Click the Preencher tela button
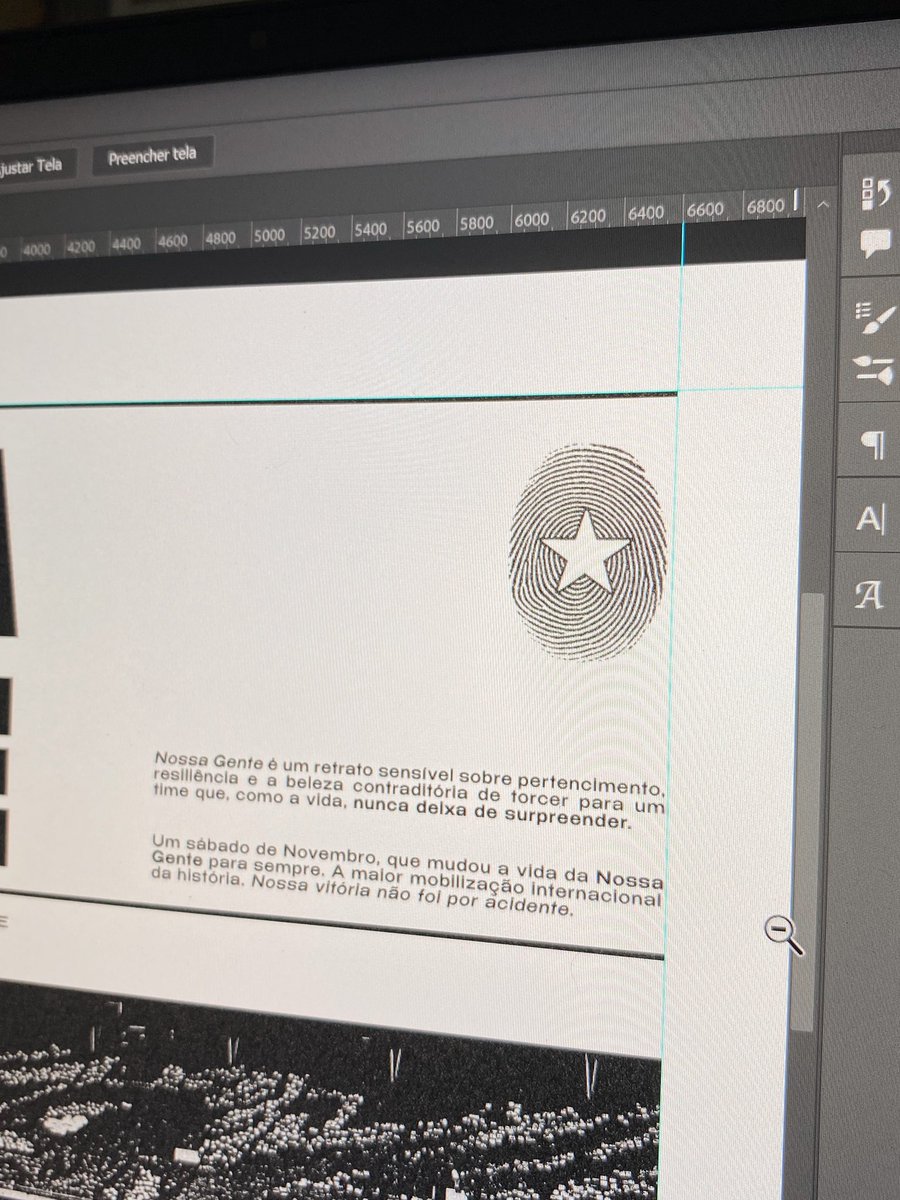Screen dimensions: 900x1200 tap(152, 156)
